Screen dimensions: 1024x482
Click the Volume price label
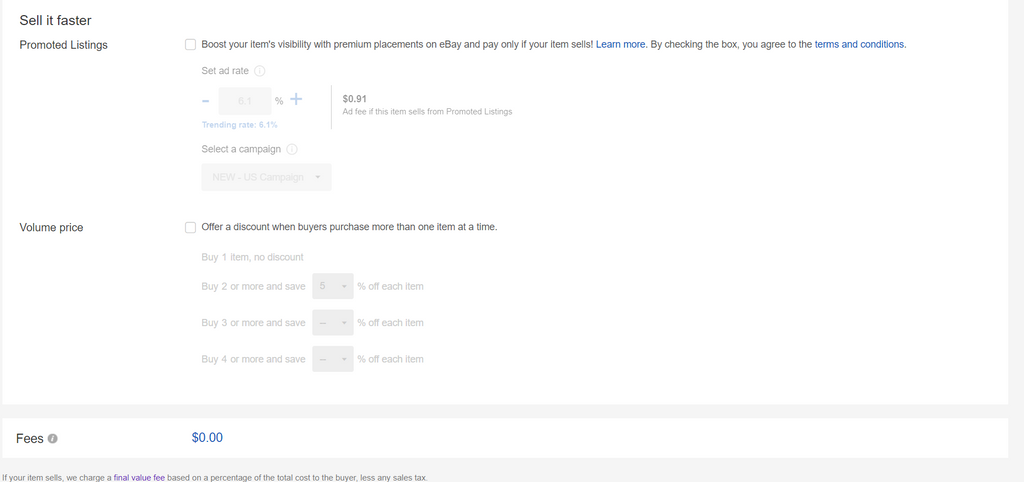point(51,228)
